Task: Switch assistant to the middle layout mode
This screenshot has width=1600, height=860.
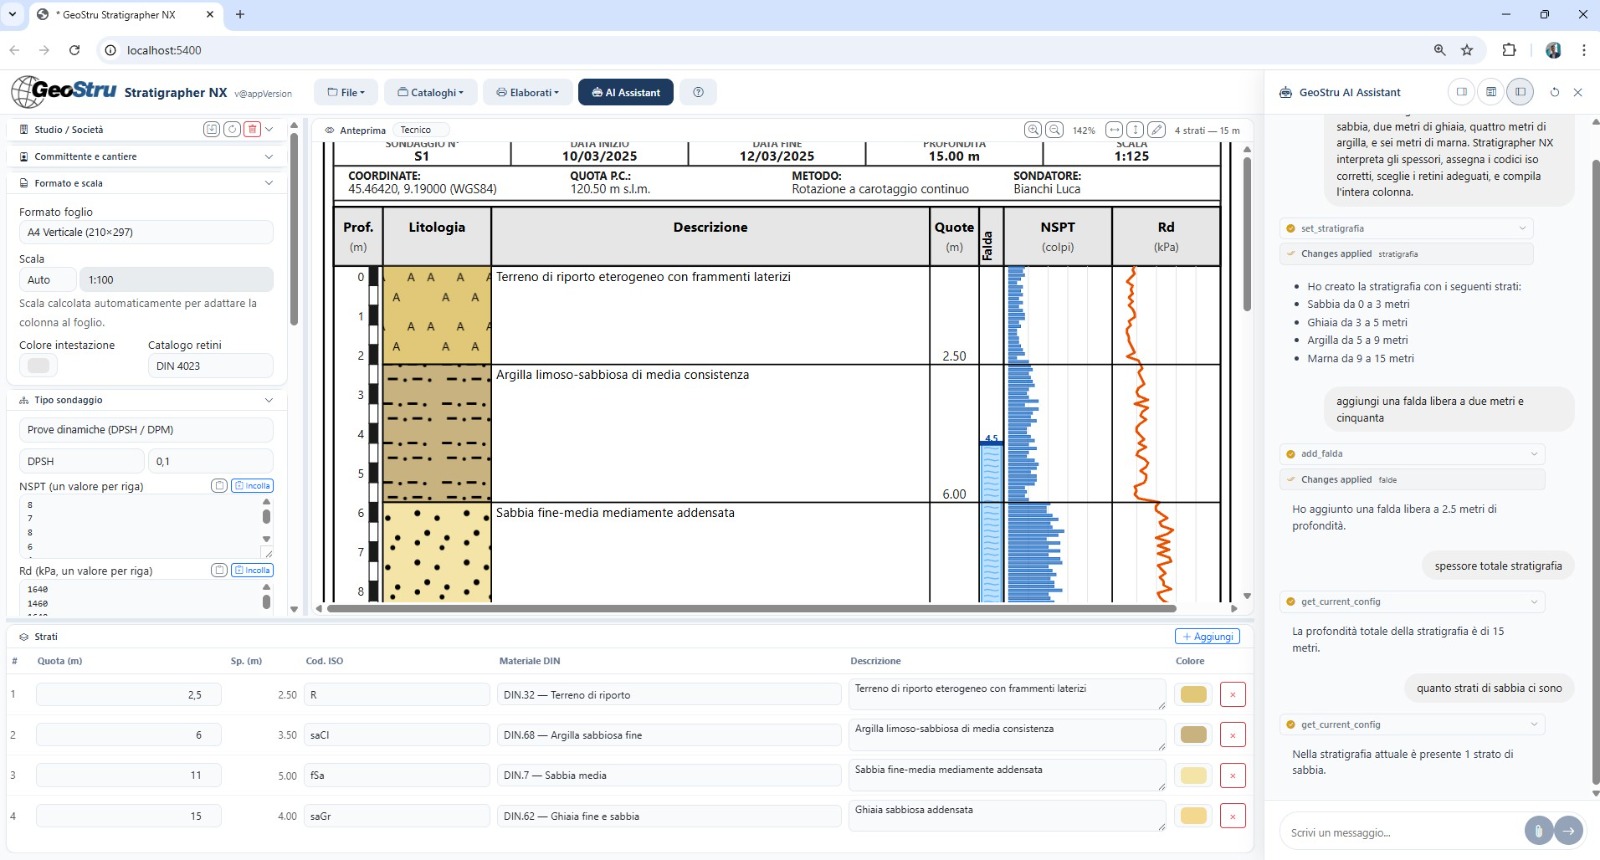Action: [x=1491, y=92]
